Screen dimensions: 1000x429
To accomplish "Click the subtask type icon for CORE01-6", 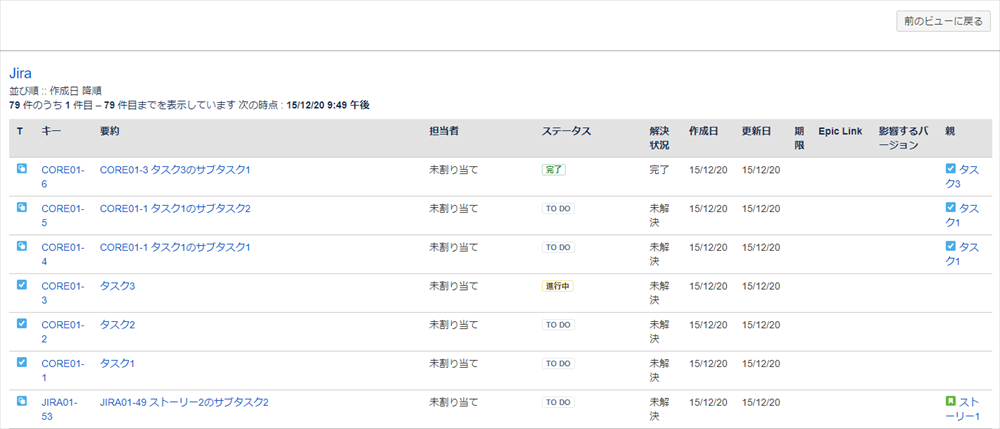I will pyautogui.click(x=21, y=169).
